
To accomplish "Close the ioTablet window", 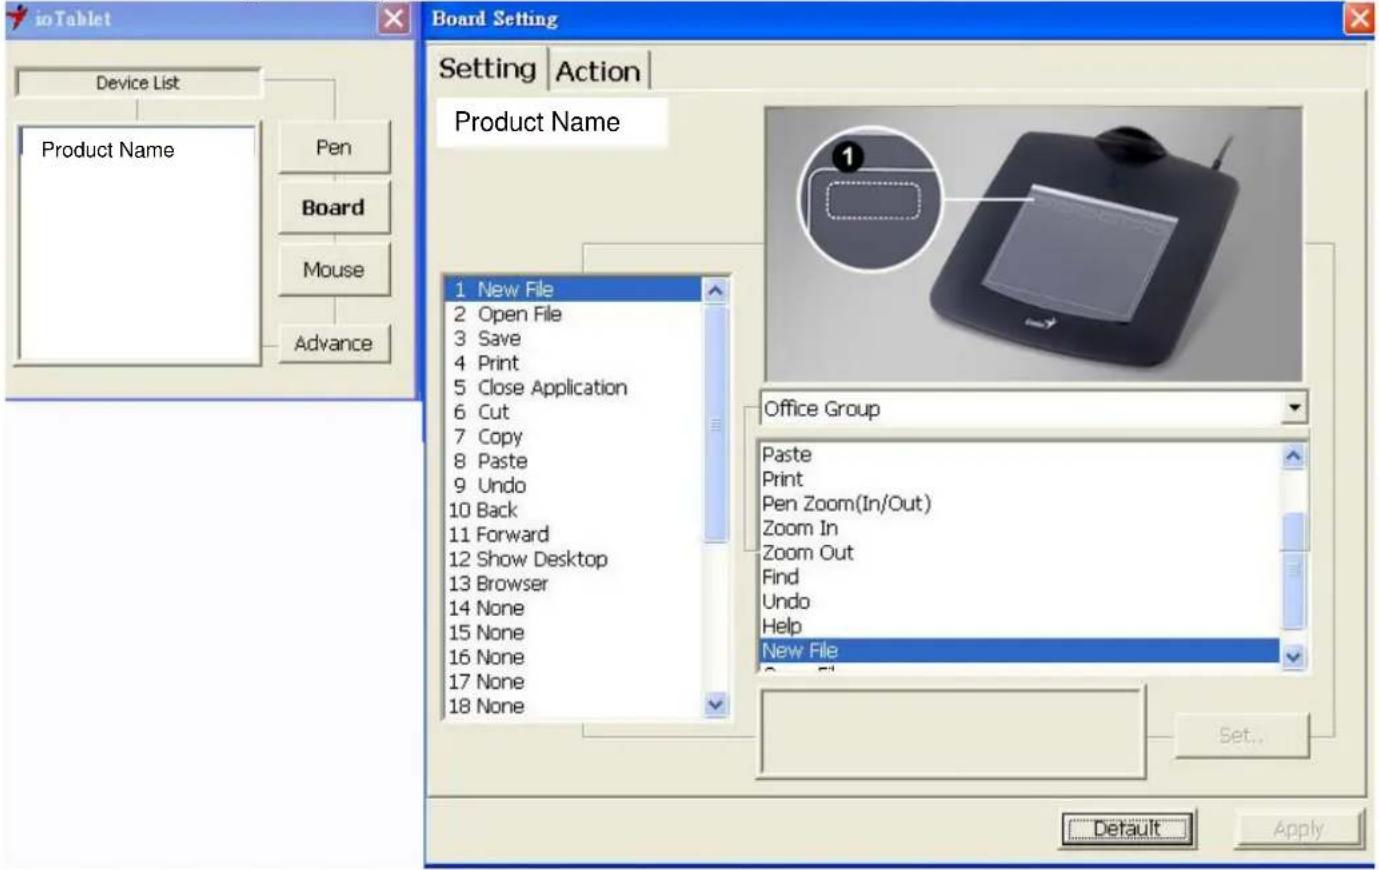I will [395, 19].
